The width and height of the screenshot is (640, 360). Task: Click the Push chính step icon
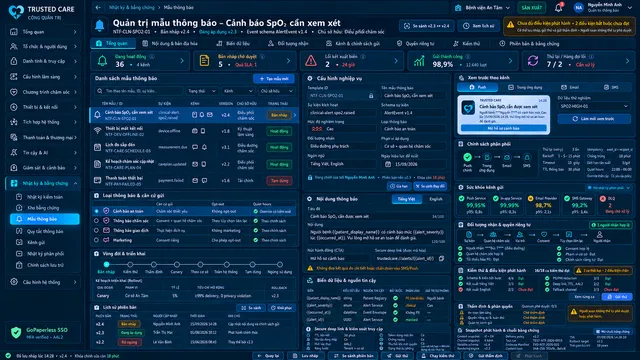(467, 157)
